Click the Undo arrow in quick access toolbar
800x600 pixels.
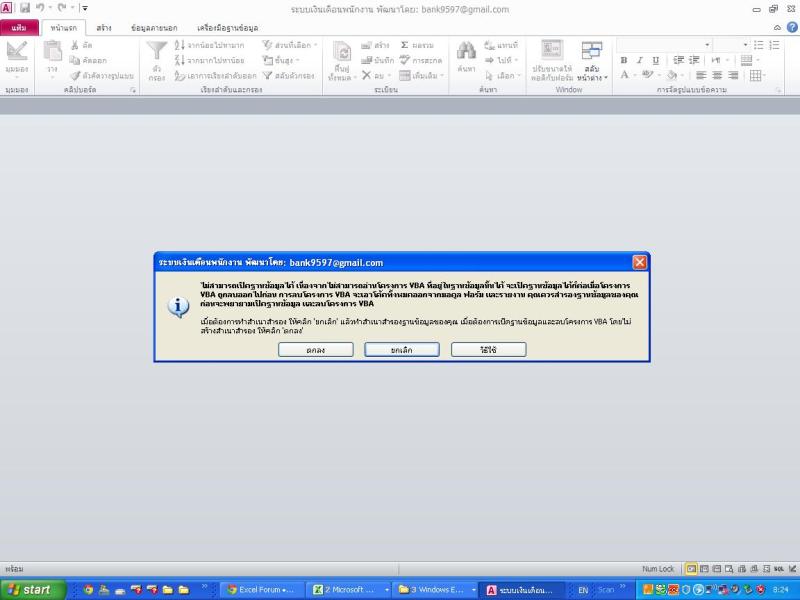coord(41,8)
